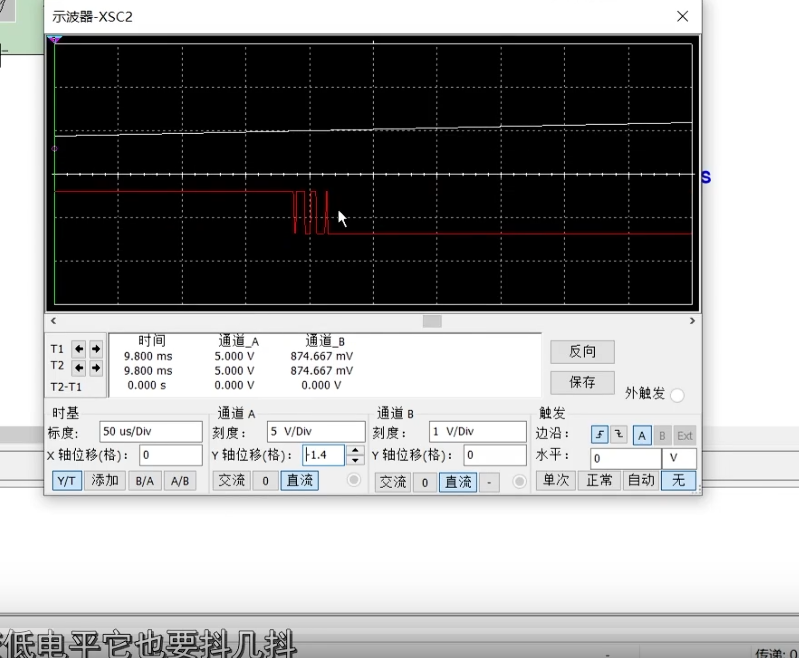
Task: Select the 外触发 external trigger radio
Action: coord(677,395)
